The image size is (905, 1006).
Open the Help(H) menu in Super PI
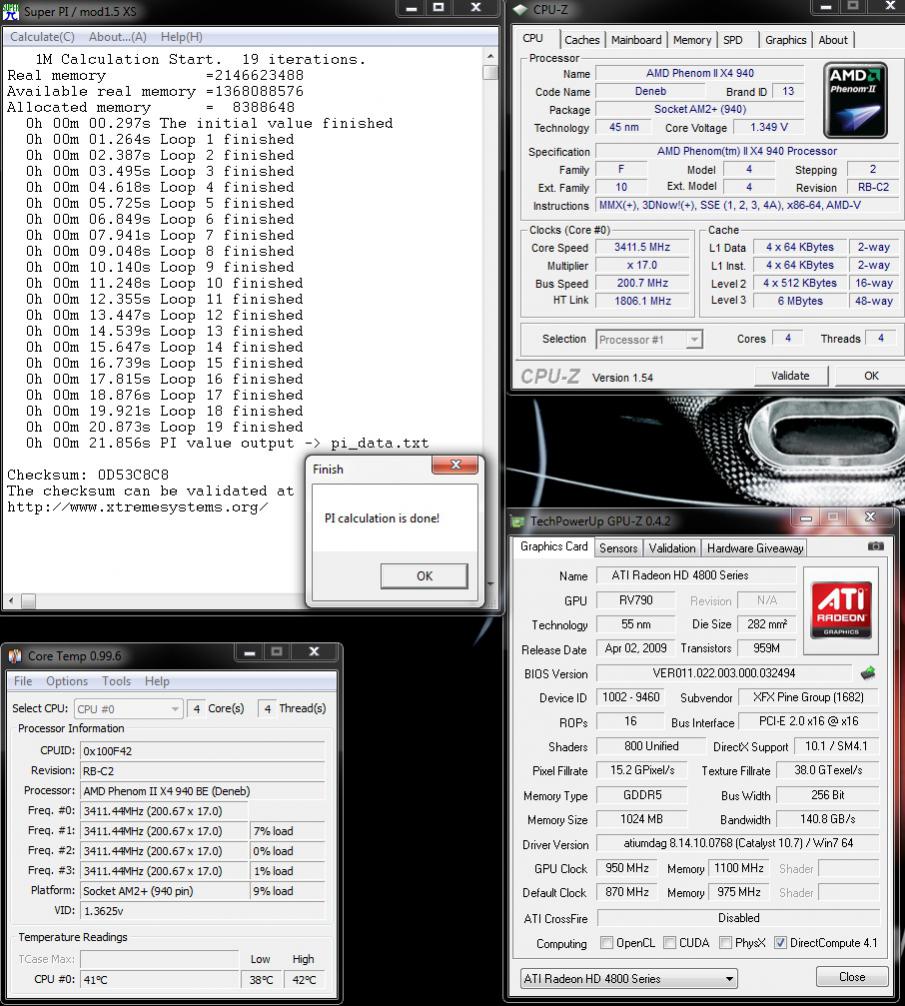coord(182,37)
